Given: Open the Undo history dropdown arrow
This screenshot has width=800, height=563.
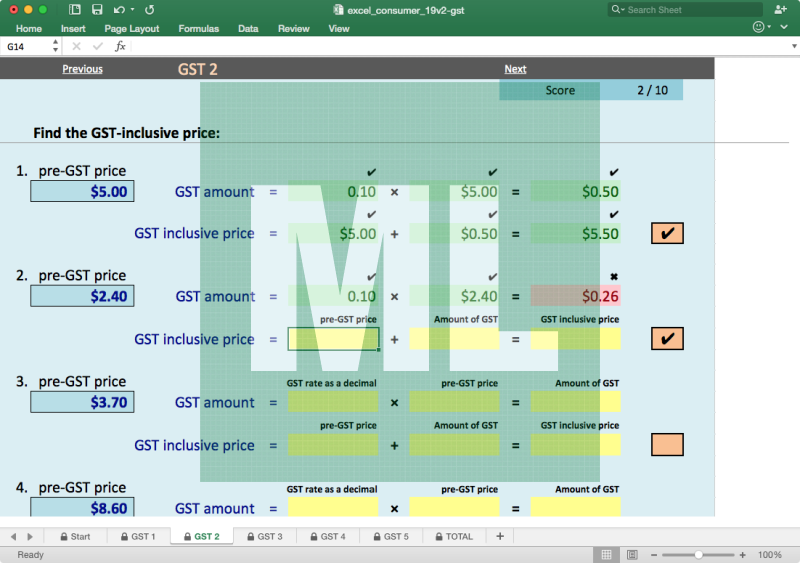Looking at the screenshot, I should click(131, 10).
